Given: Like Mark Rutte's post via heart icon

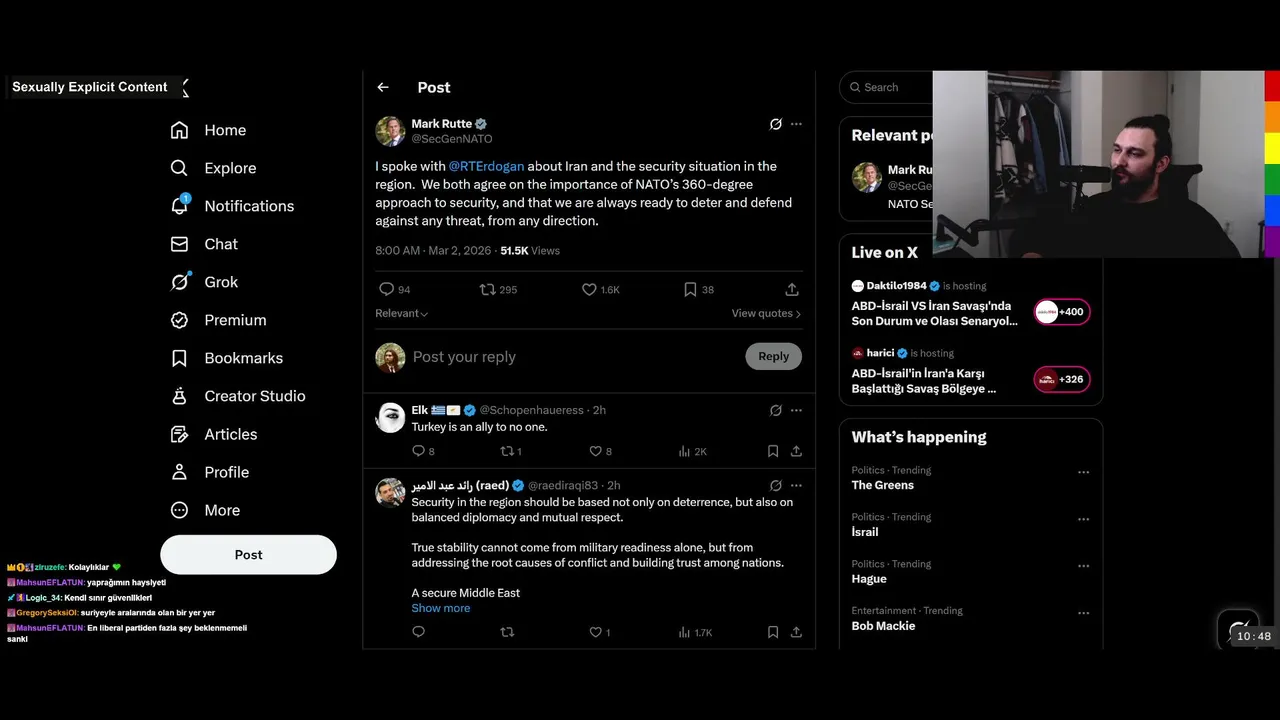Looking at the screenshot, I should pyautogui.click(x=589, y=289).
